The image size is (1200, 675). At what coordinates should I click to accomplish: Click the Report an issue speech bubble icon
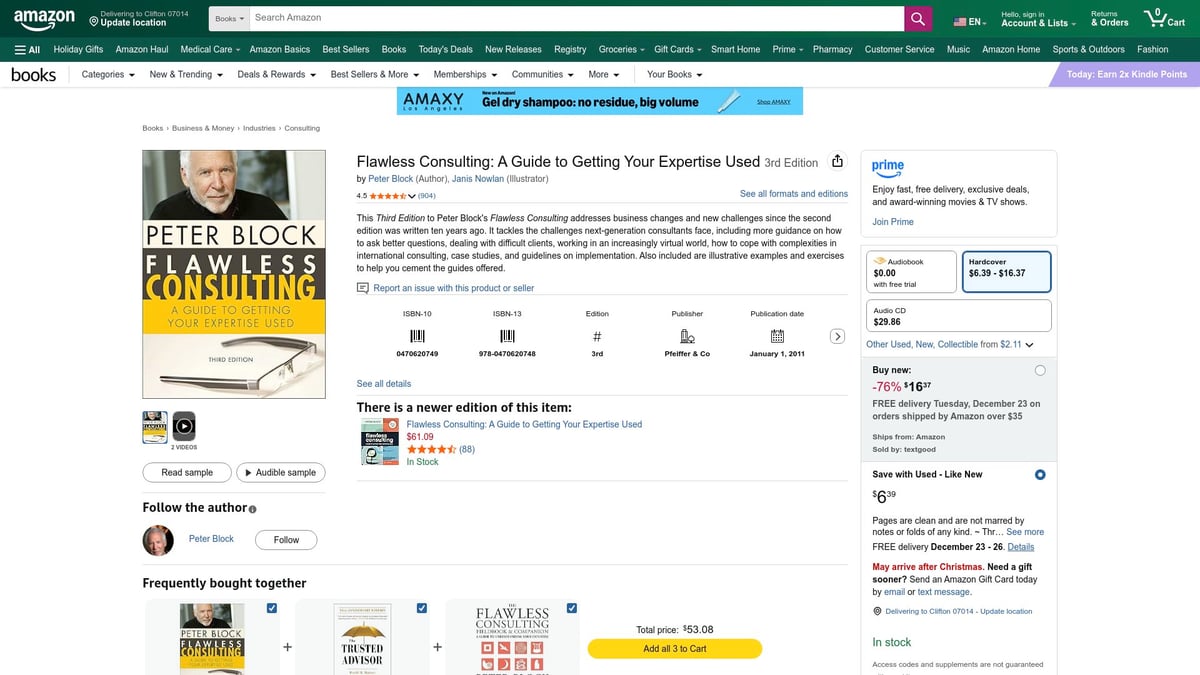click(x=363, y=287)
